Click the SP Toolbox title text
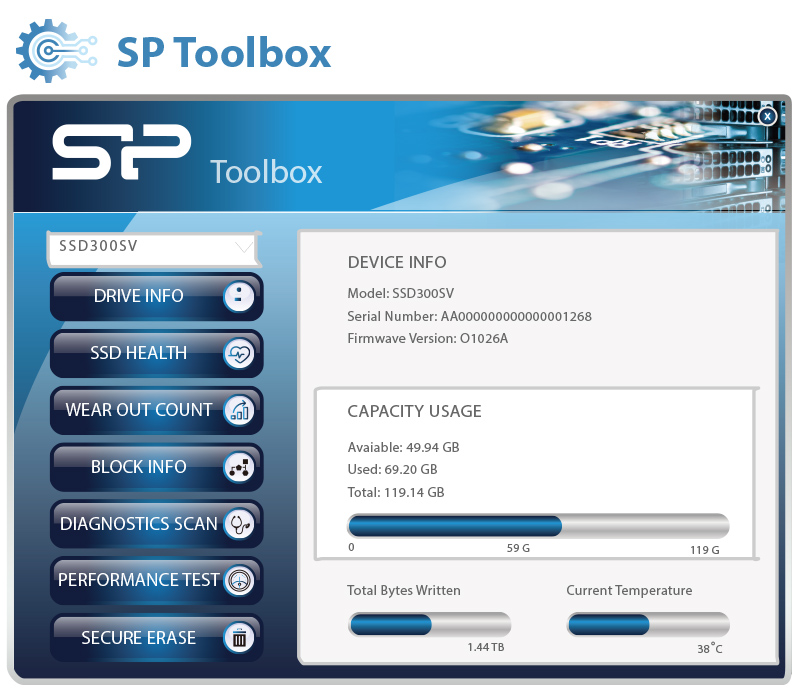800x690 pixels. coord(224,52)
